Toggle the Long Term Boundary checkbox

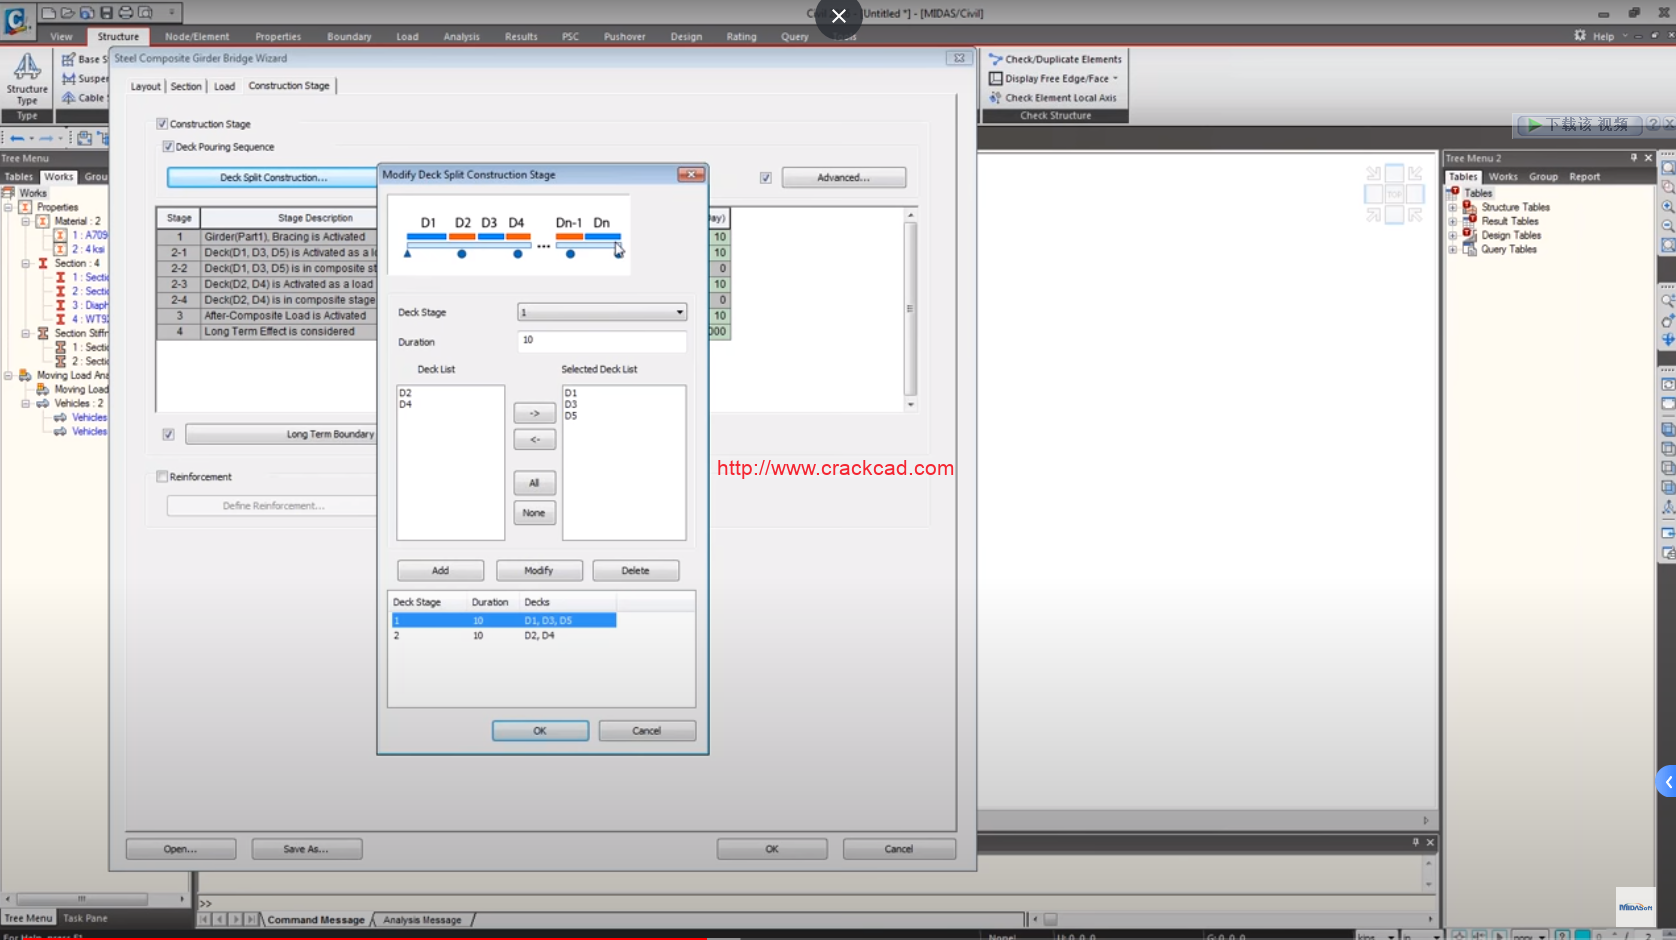coord(168,434)
